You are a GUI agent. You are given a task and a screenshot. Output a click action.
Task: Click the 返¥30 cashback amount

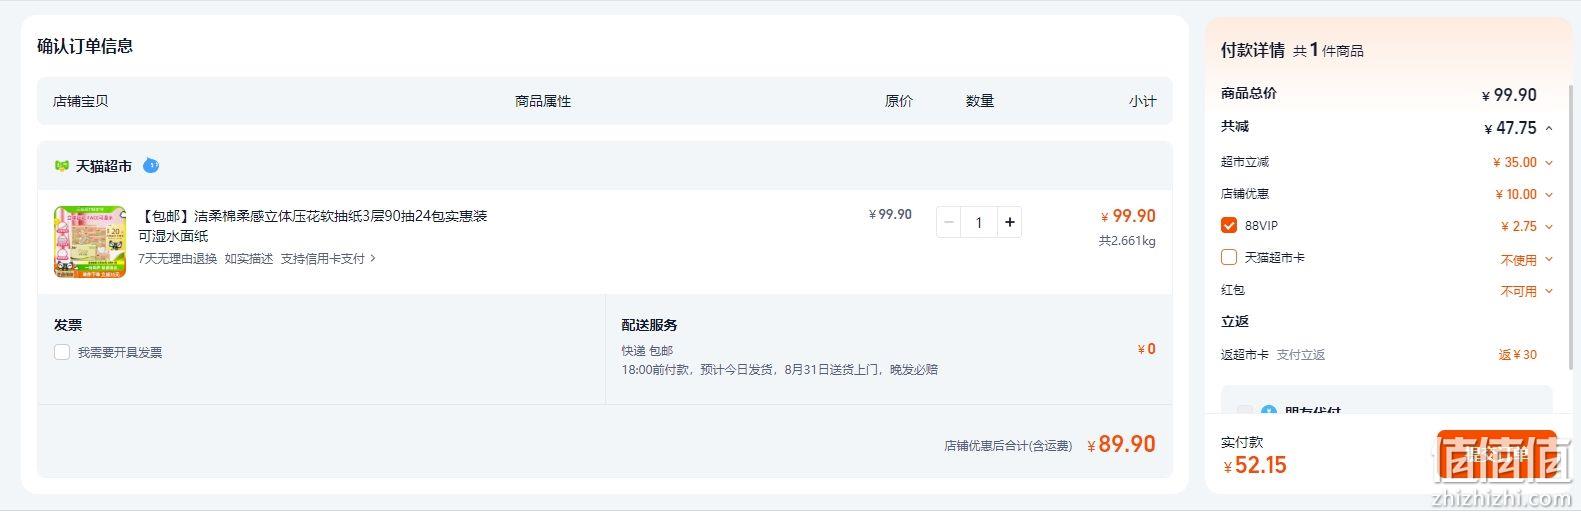click(1517, 355)
